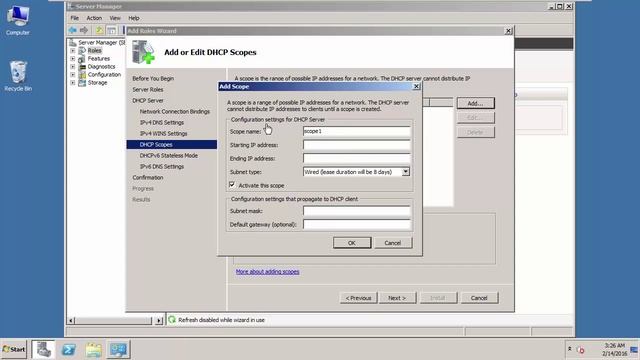Click the Starting IP address field
The height and width of the screenshot is (360, 640).
[x=356, y=145]
